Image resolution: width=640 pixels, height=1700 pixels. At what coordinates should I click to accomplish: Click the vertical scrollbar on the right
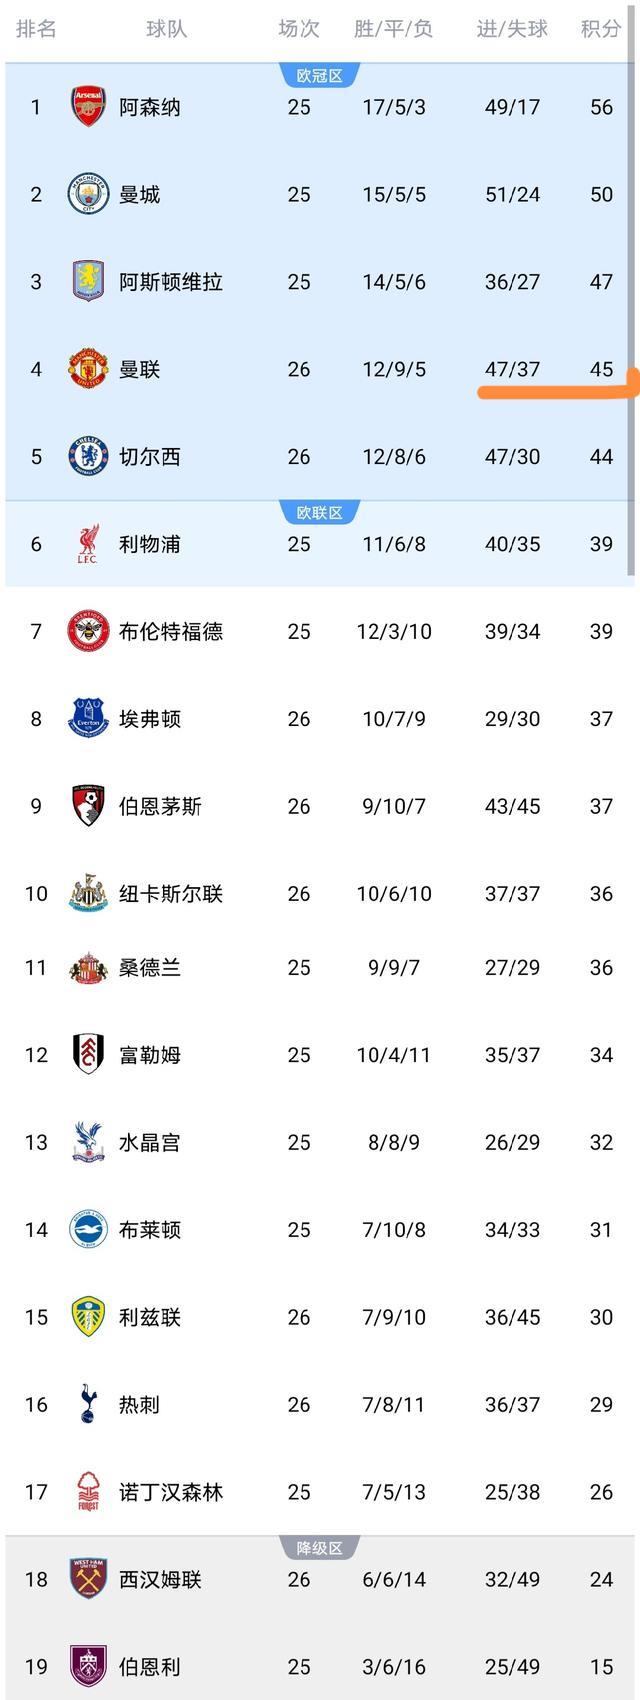[x=631, y=320]
